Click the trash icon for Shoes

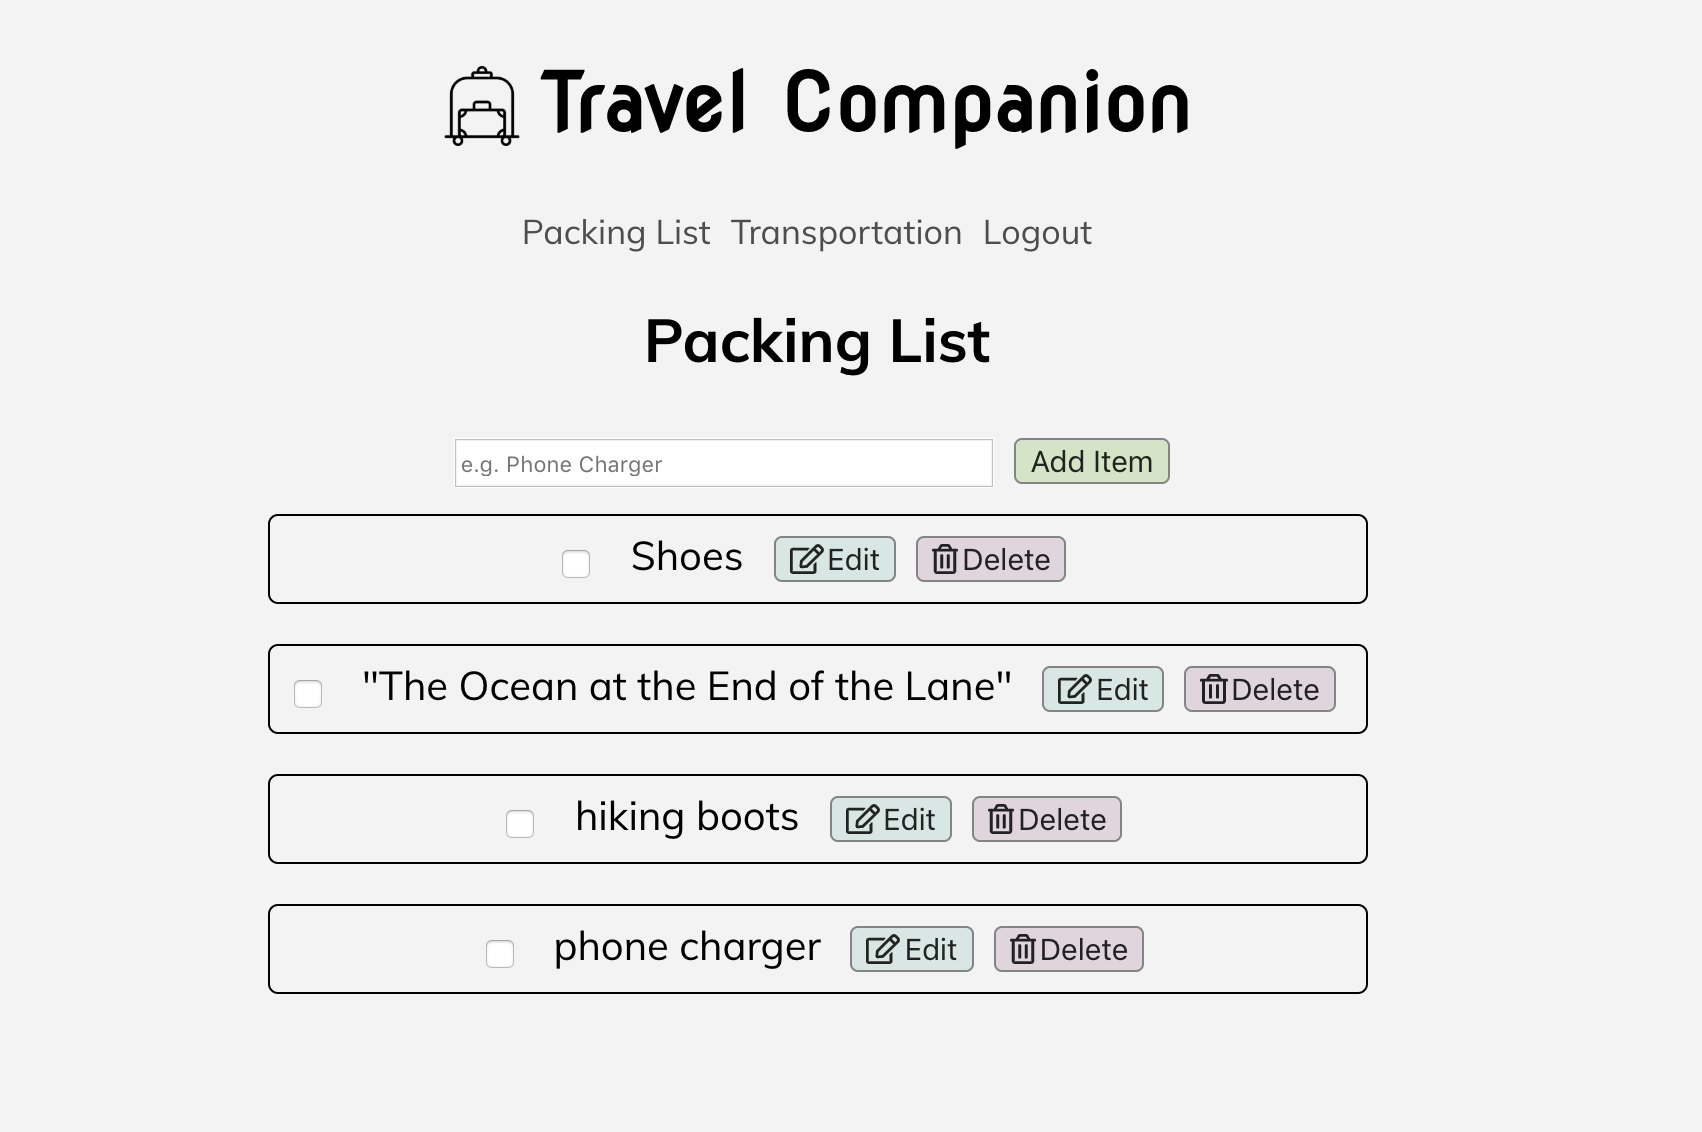[x=945, y=559]
